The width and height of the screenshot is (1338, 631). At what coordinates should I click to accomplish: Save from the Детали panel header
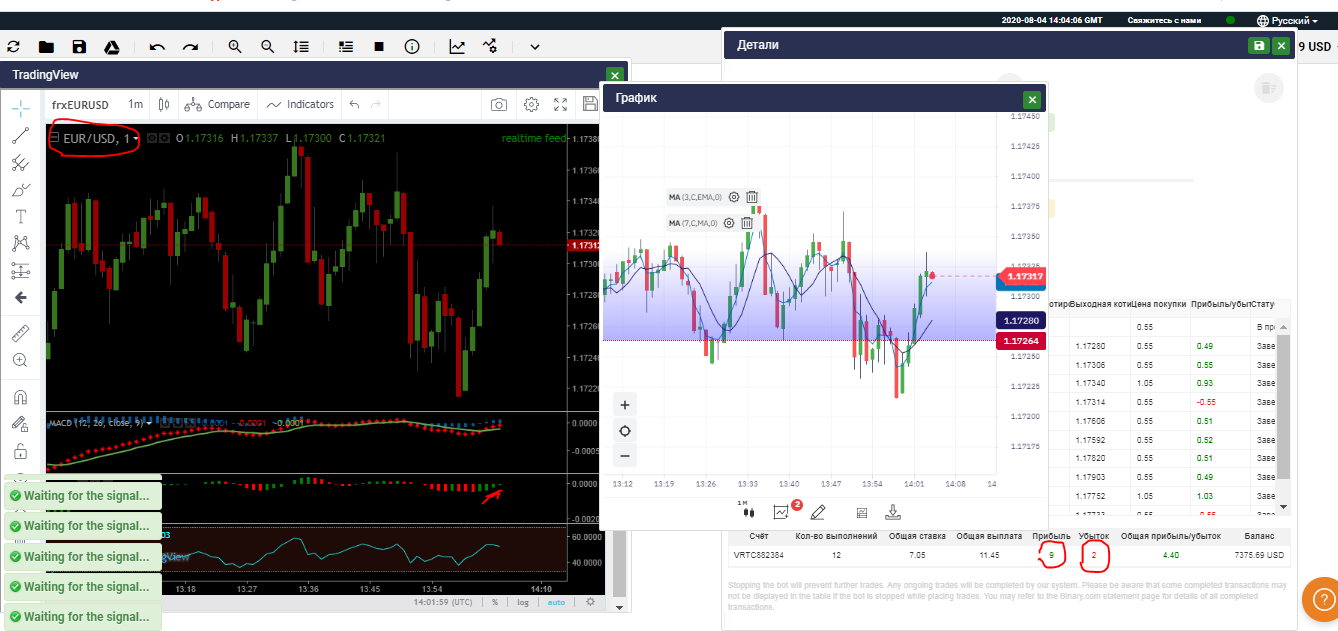coord(1258,45)
